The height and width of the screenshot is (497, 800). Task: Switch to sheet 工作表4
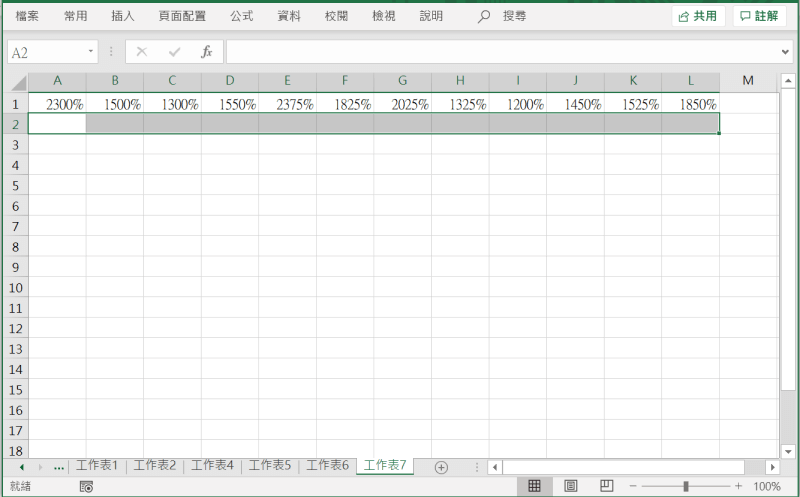[212, 465]
